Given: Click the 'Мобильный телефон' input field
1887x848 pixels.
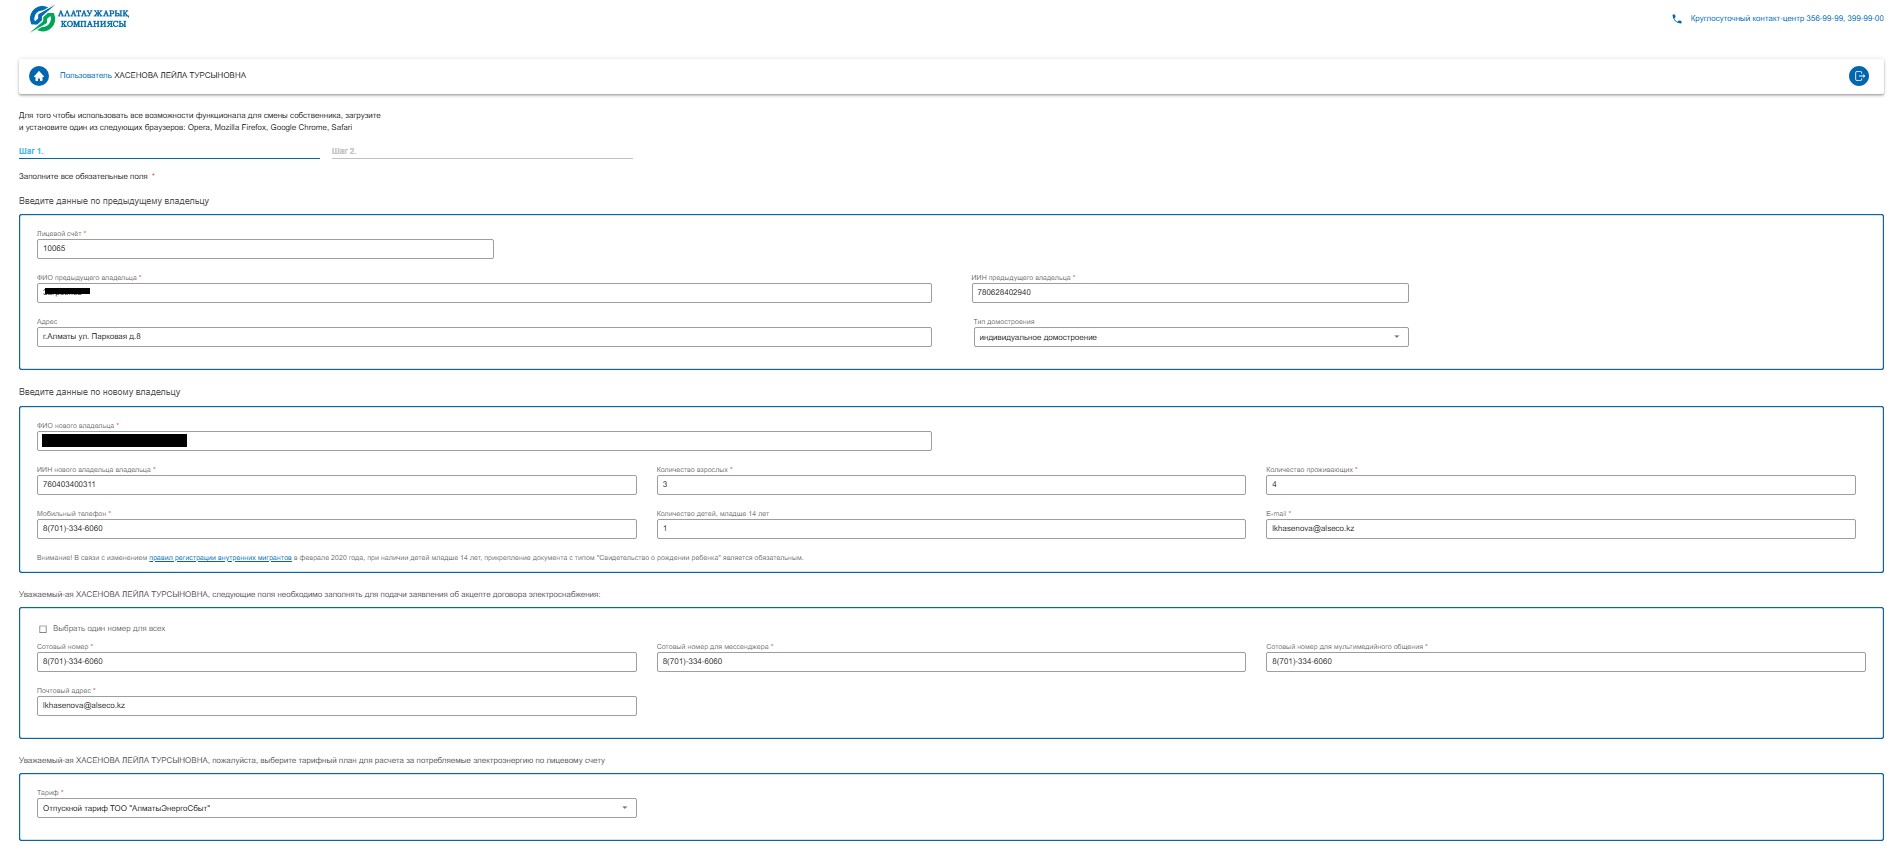Looking at the screenshot, I should click(336, 529).
